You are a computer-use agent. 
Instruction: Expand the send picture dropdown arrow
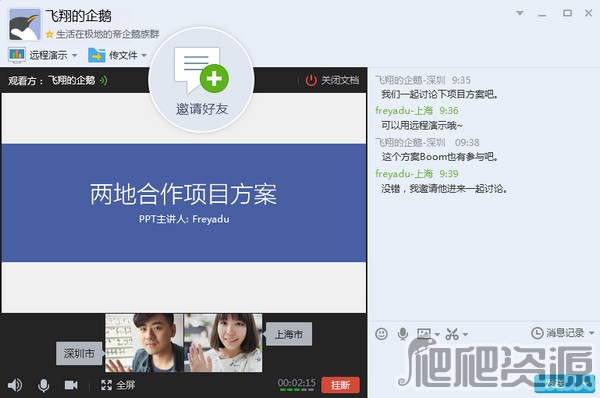click(x=437, y=334)
